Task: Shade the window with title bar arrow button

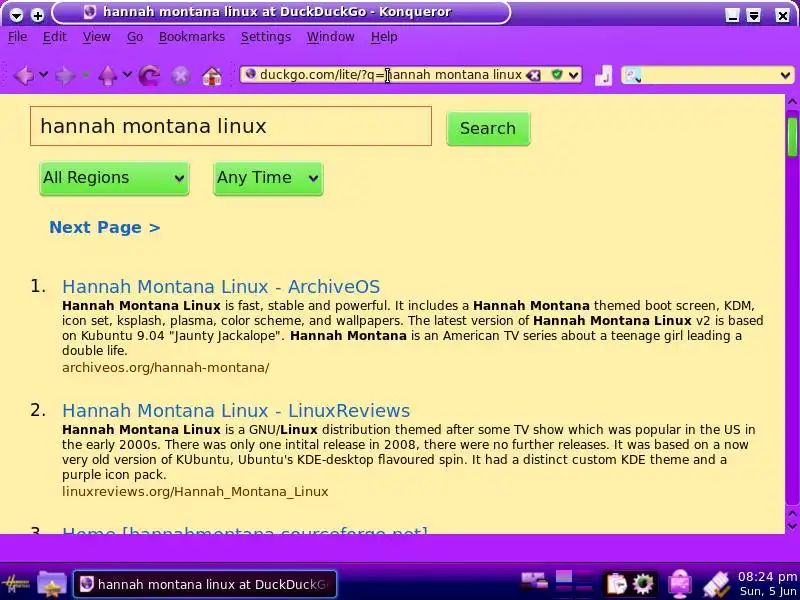Action: click(754, 15)
